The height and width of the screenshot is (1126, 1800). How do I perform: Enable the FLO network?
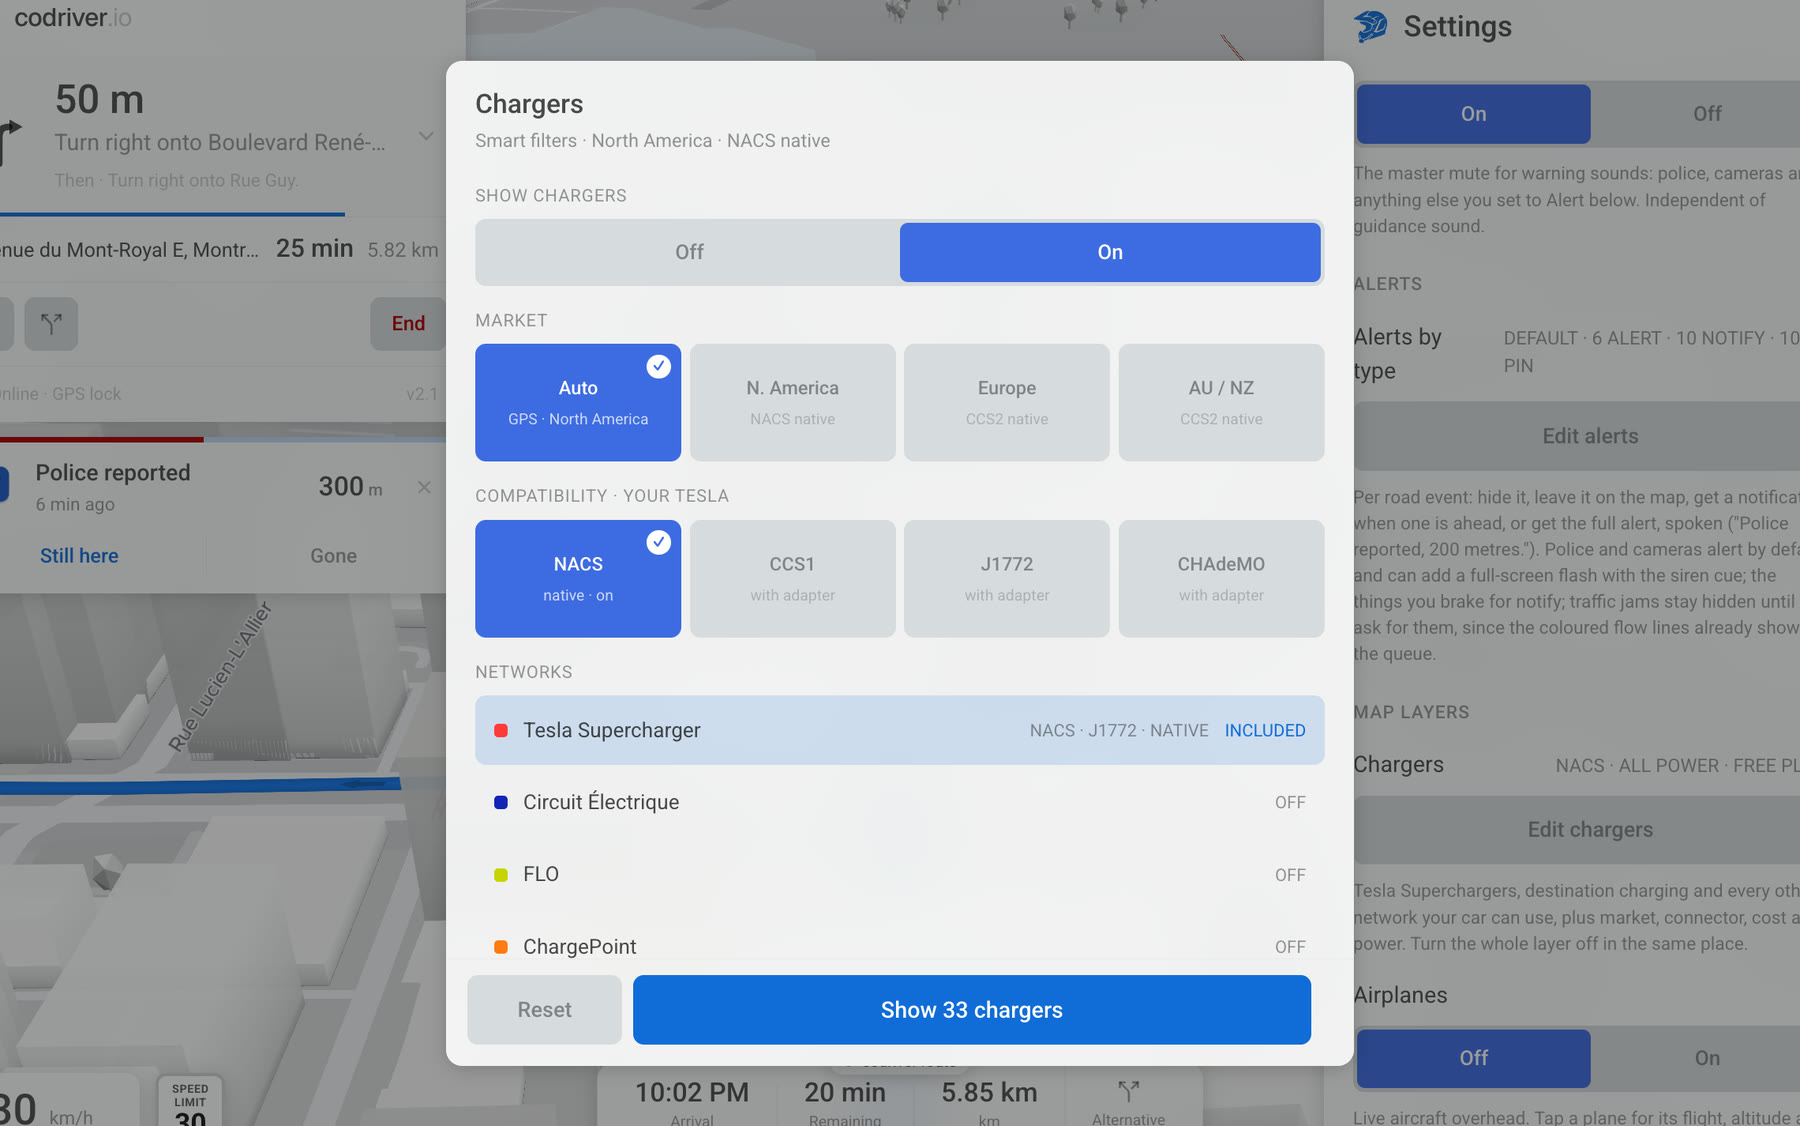[900, 874]
